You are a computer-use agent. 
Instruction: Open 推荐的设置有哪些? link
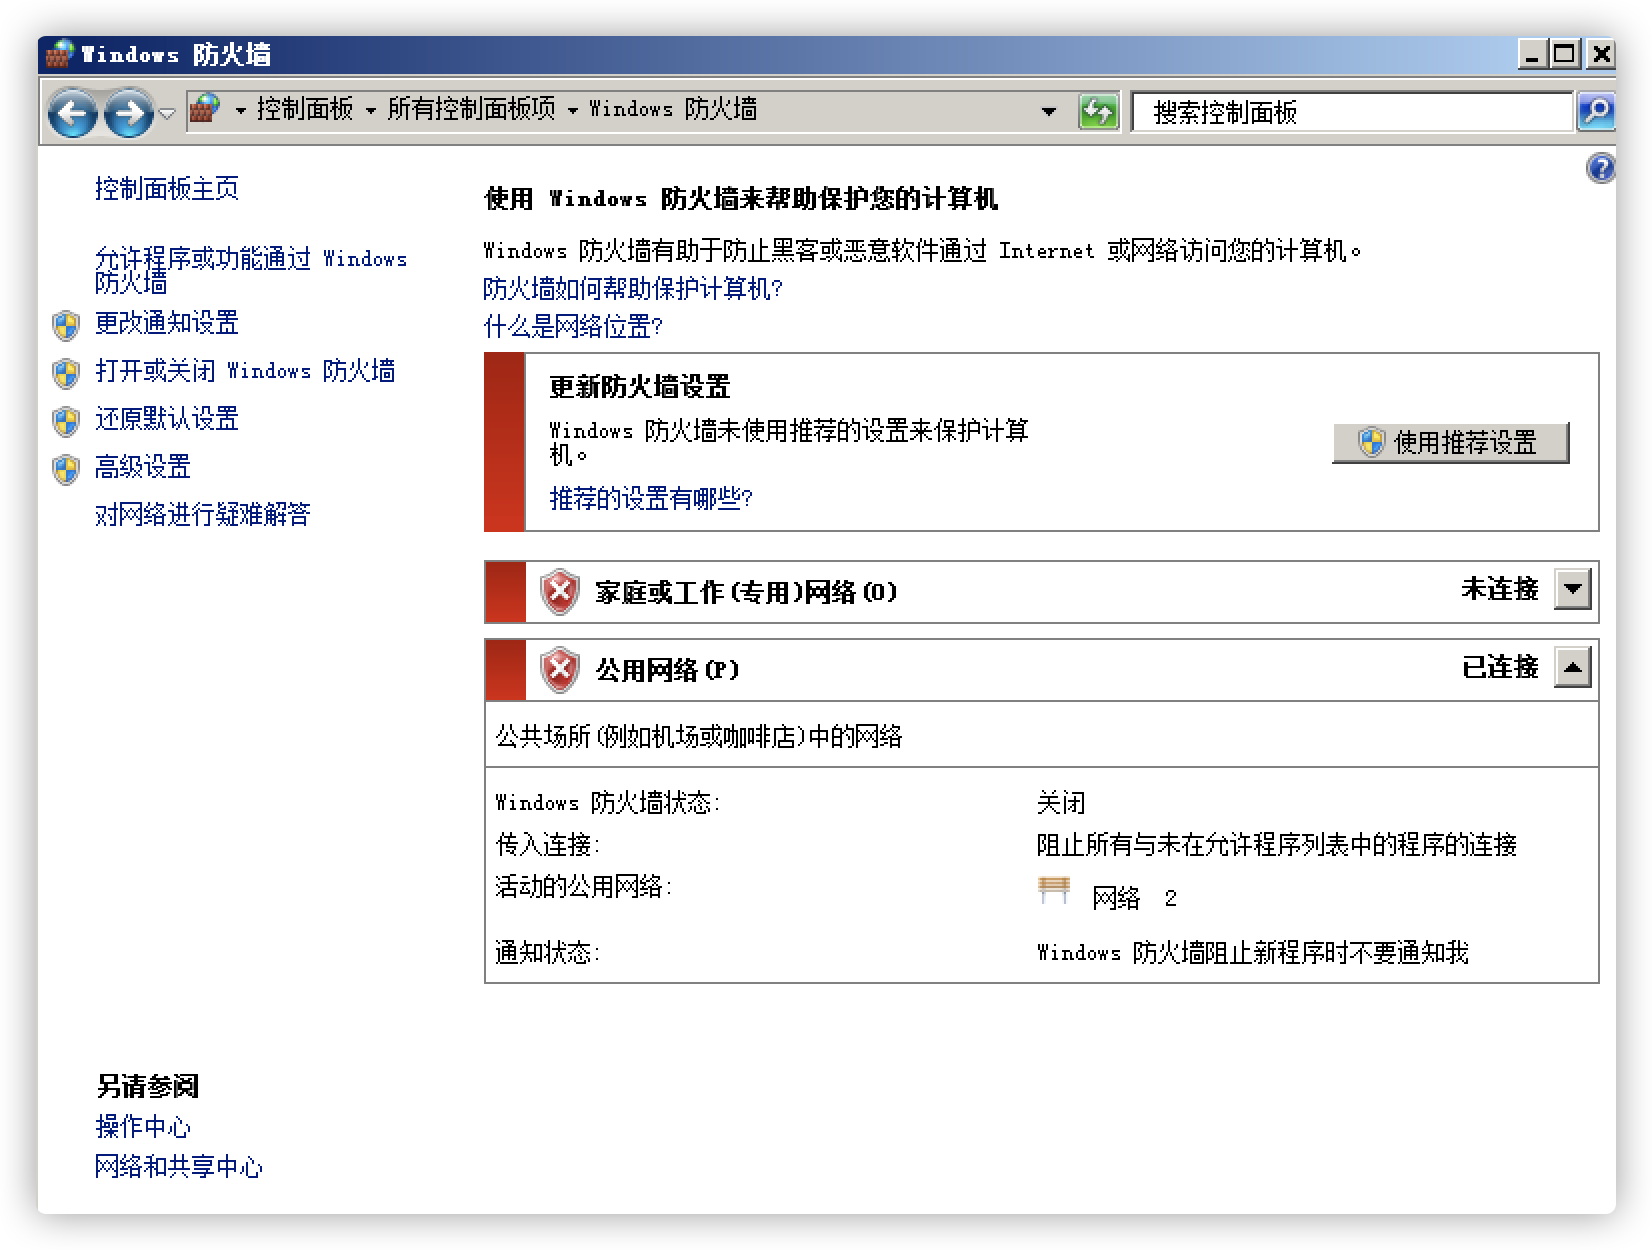(651, 499)
